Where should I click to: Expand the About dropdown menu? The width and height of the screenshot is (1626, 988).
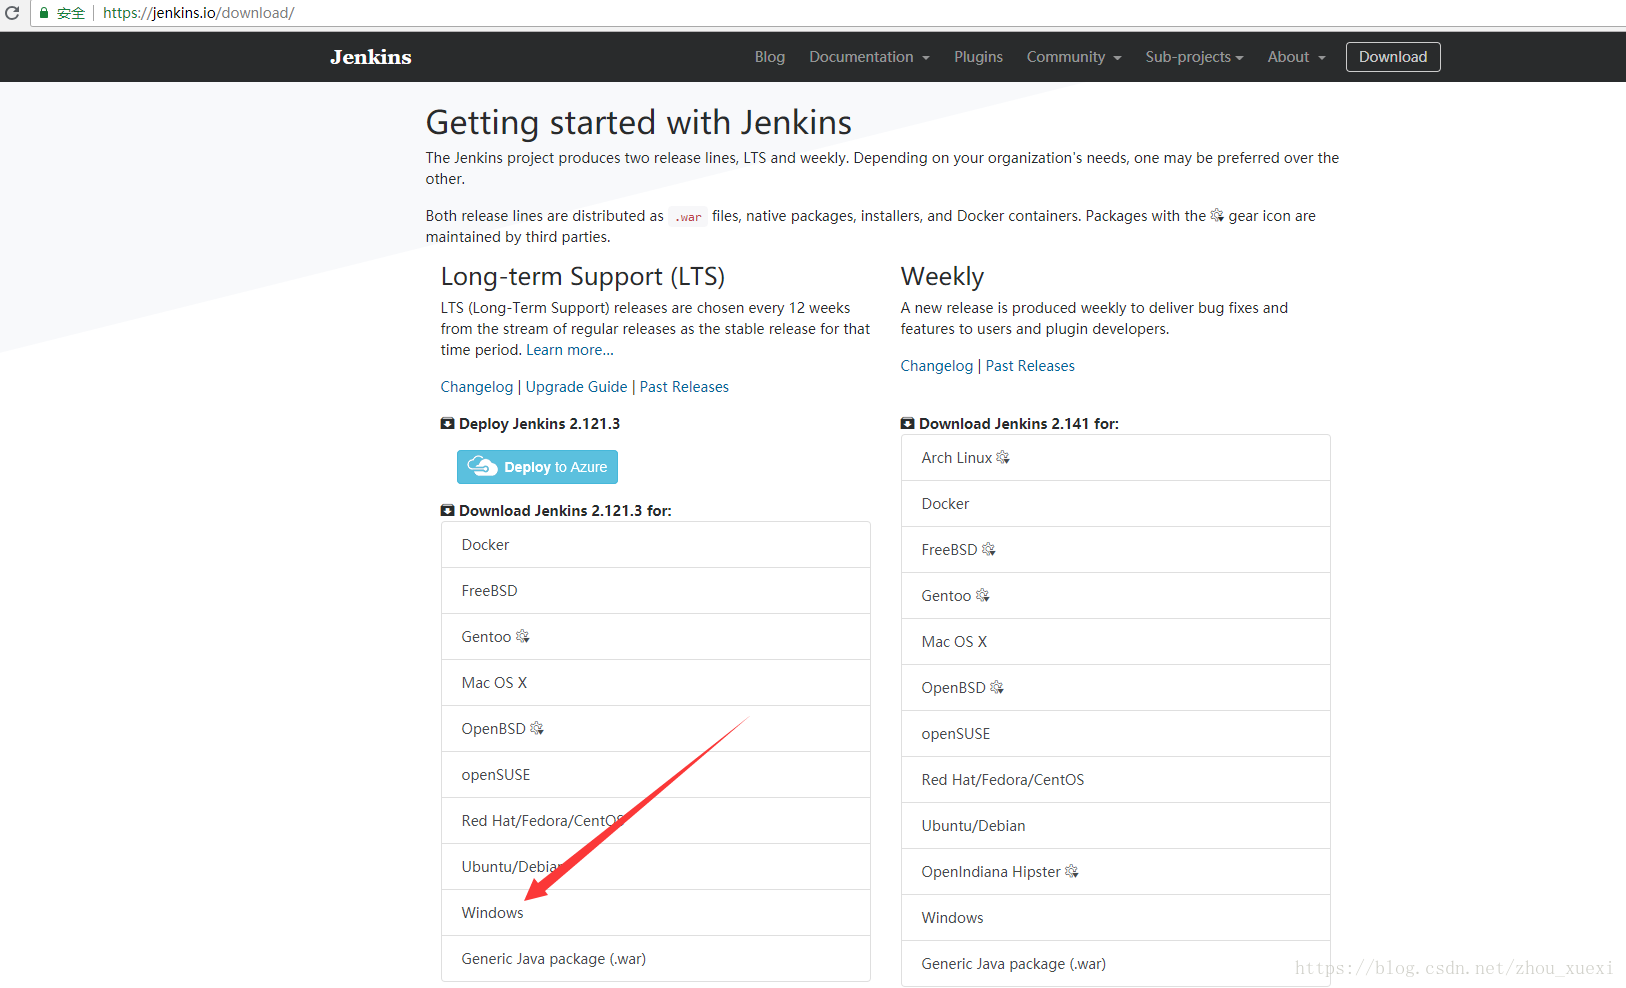coord(1296,57)
